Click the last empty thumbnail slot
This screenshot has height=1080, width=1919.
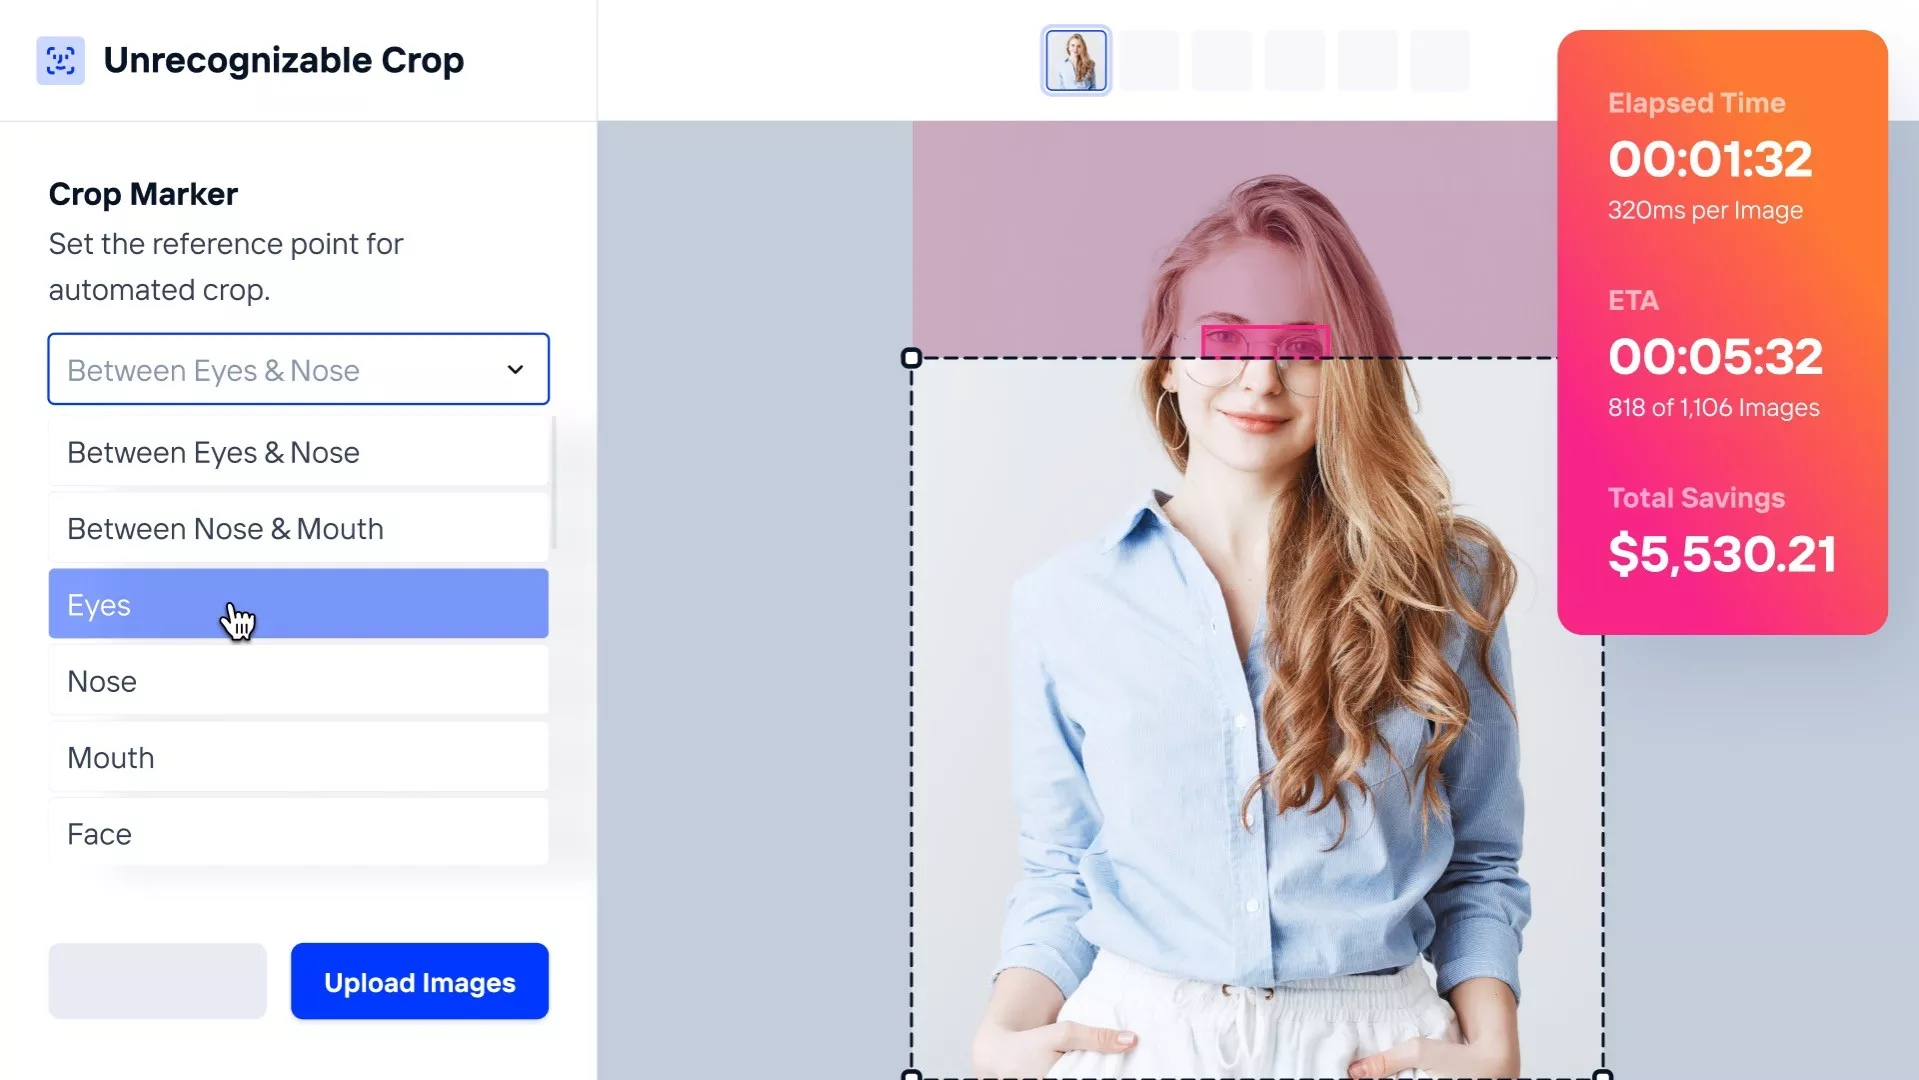tap(1439, 61)
